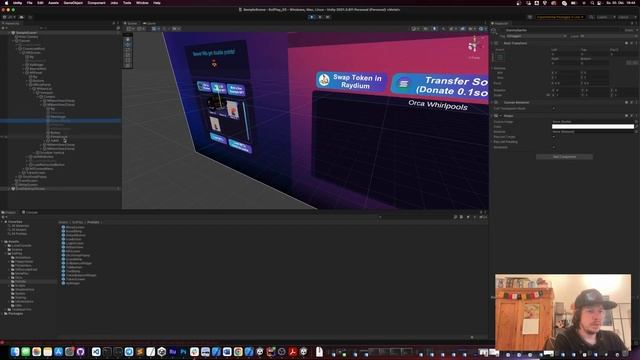Open the Window menu

pos(142,3)
